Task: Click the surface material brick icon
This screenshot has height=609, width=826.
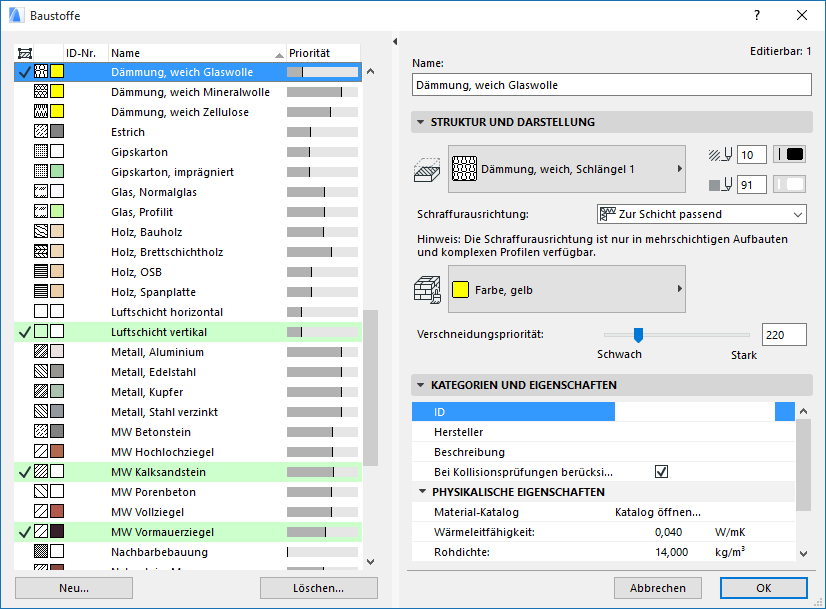Action: click(x=427, y=290)
